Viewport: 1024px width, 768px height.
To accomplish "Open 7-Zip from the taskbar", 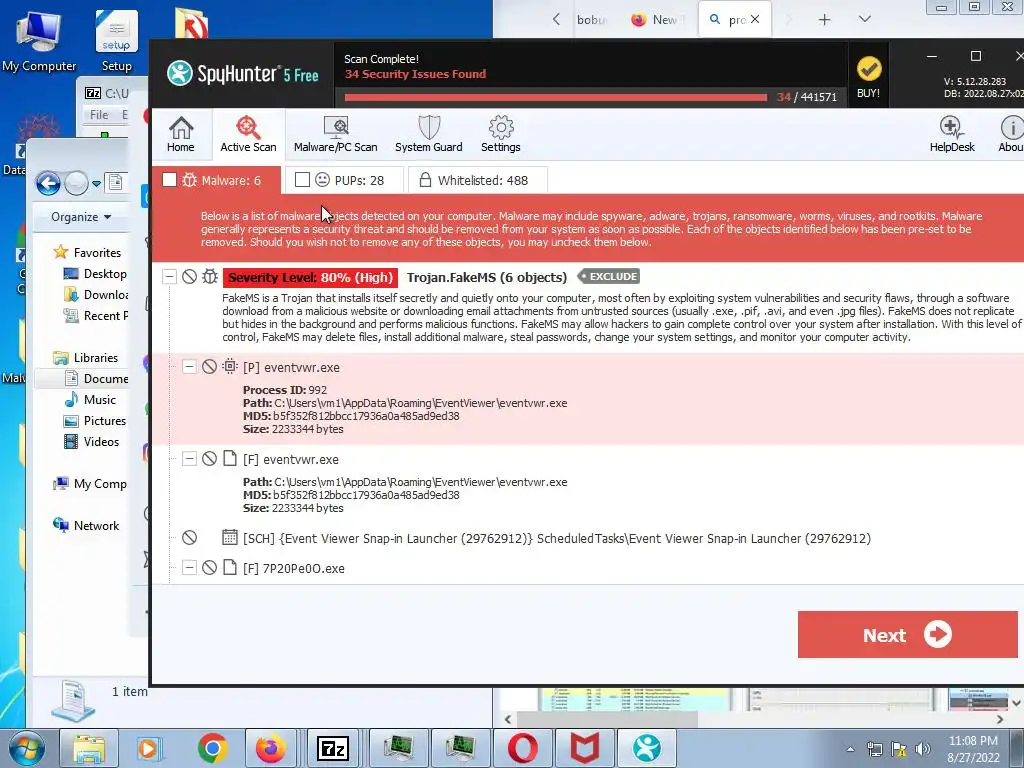I will click(332, 748).
